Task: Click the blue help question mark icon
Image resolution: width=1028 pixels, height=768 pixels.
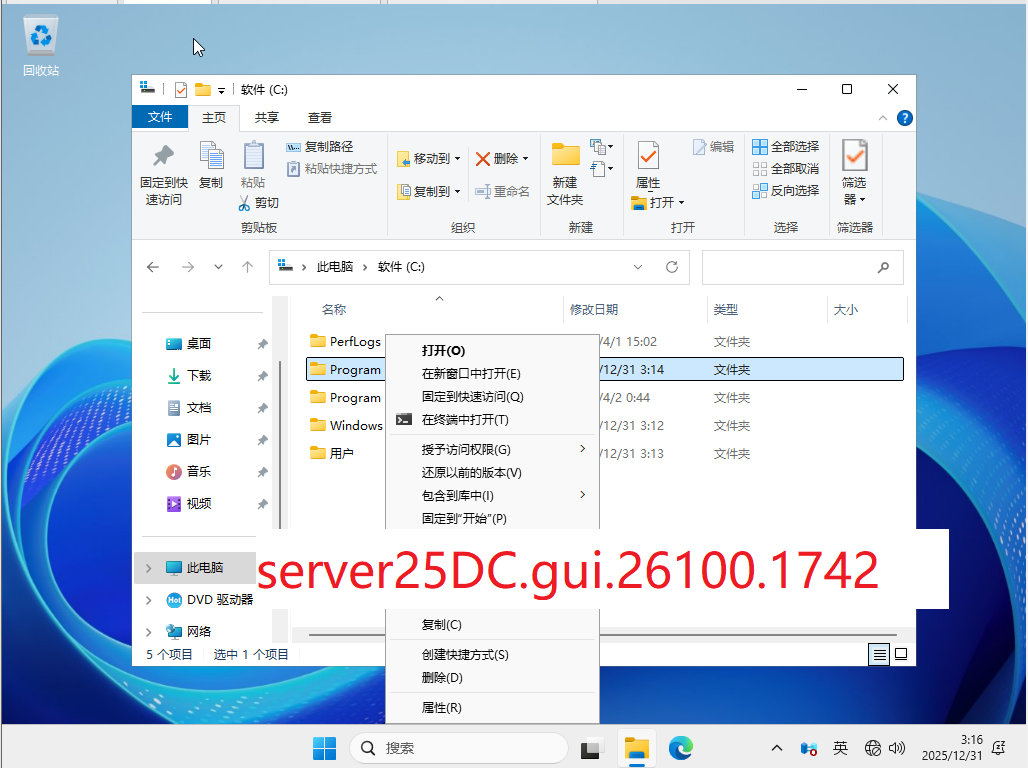Action: click(x=904, y=117)
